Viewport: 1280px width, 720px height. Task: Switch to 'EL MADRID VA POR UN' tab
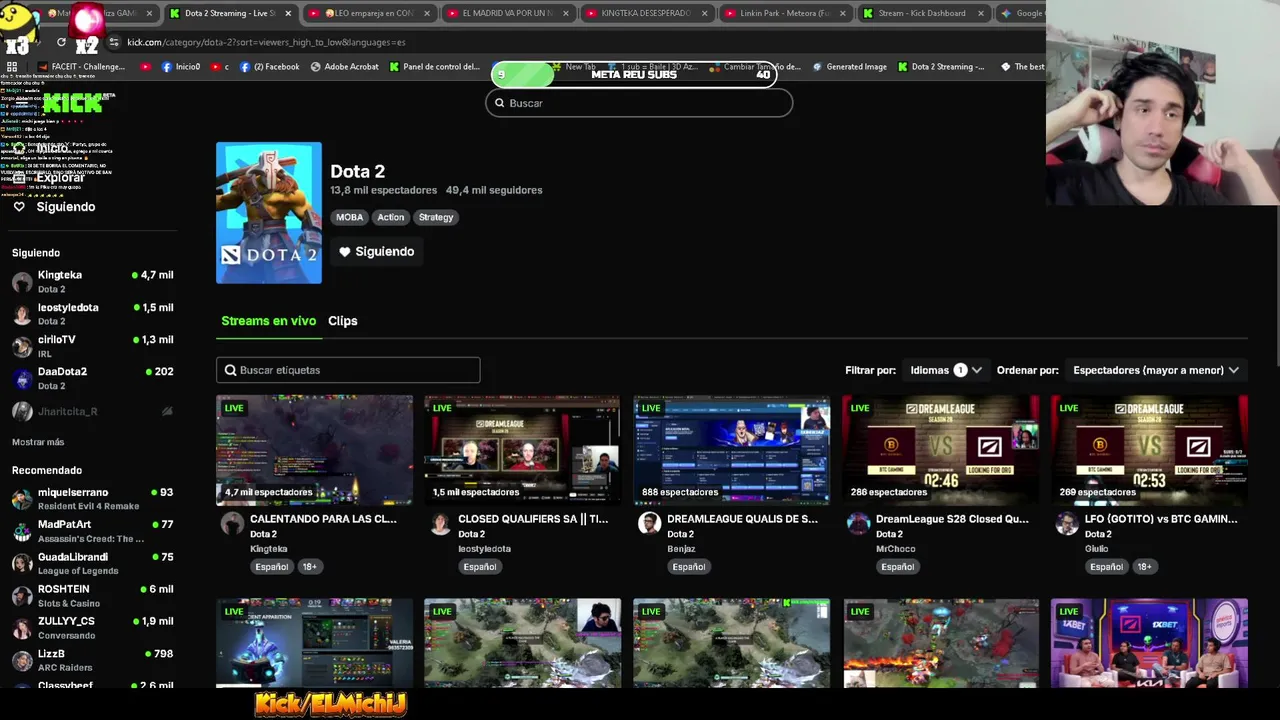tap(506, 13)
